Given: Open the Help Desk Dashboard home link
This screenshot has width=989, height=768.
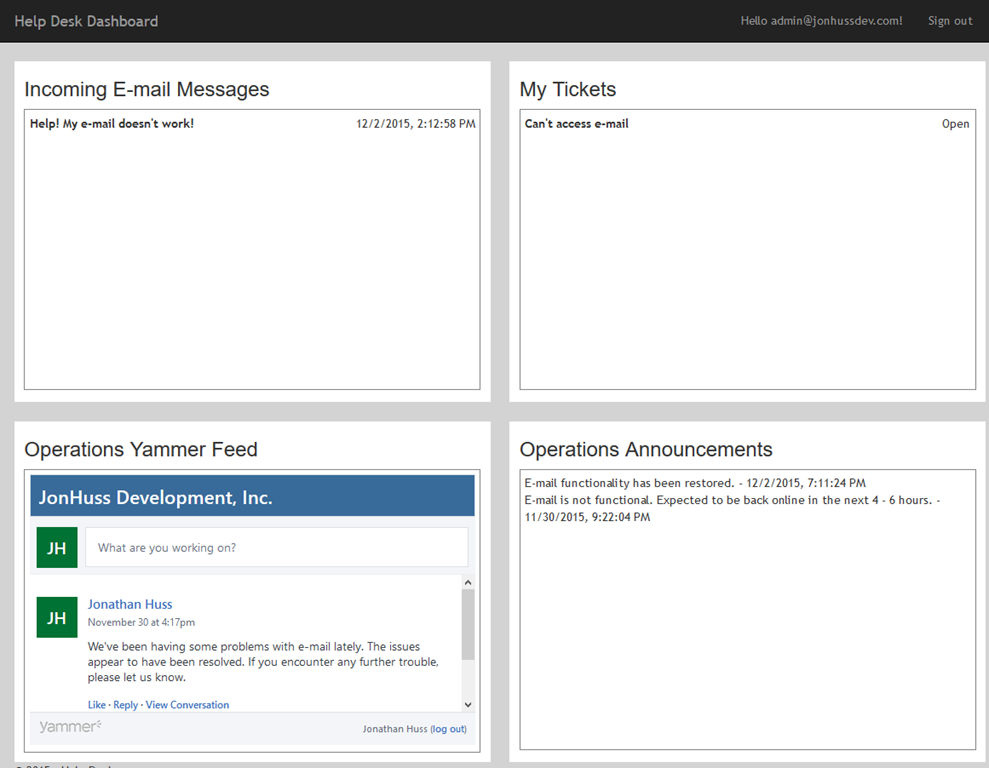Looking at the screenshot, I should click(86, 21).
